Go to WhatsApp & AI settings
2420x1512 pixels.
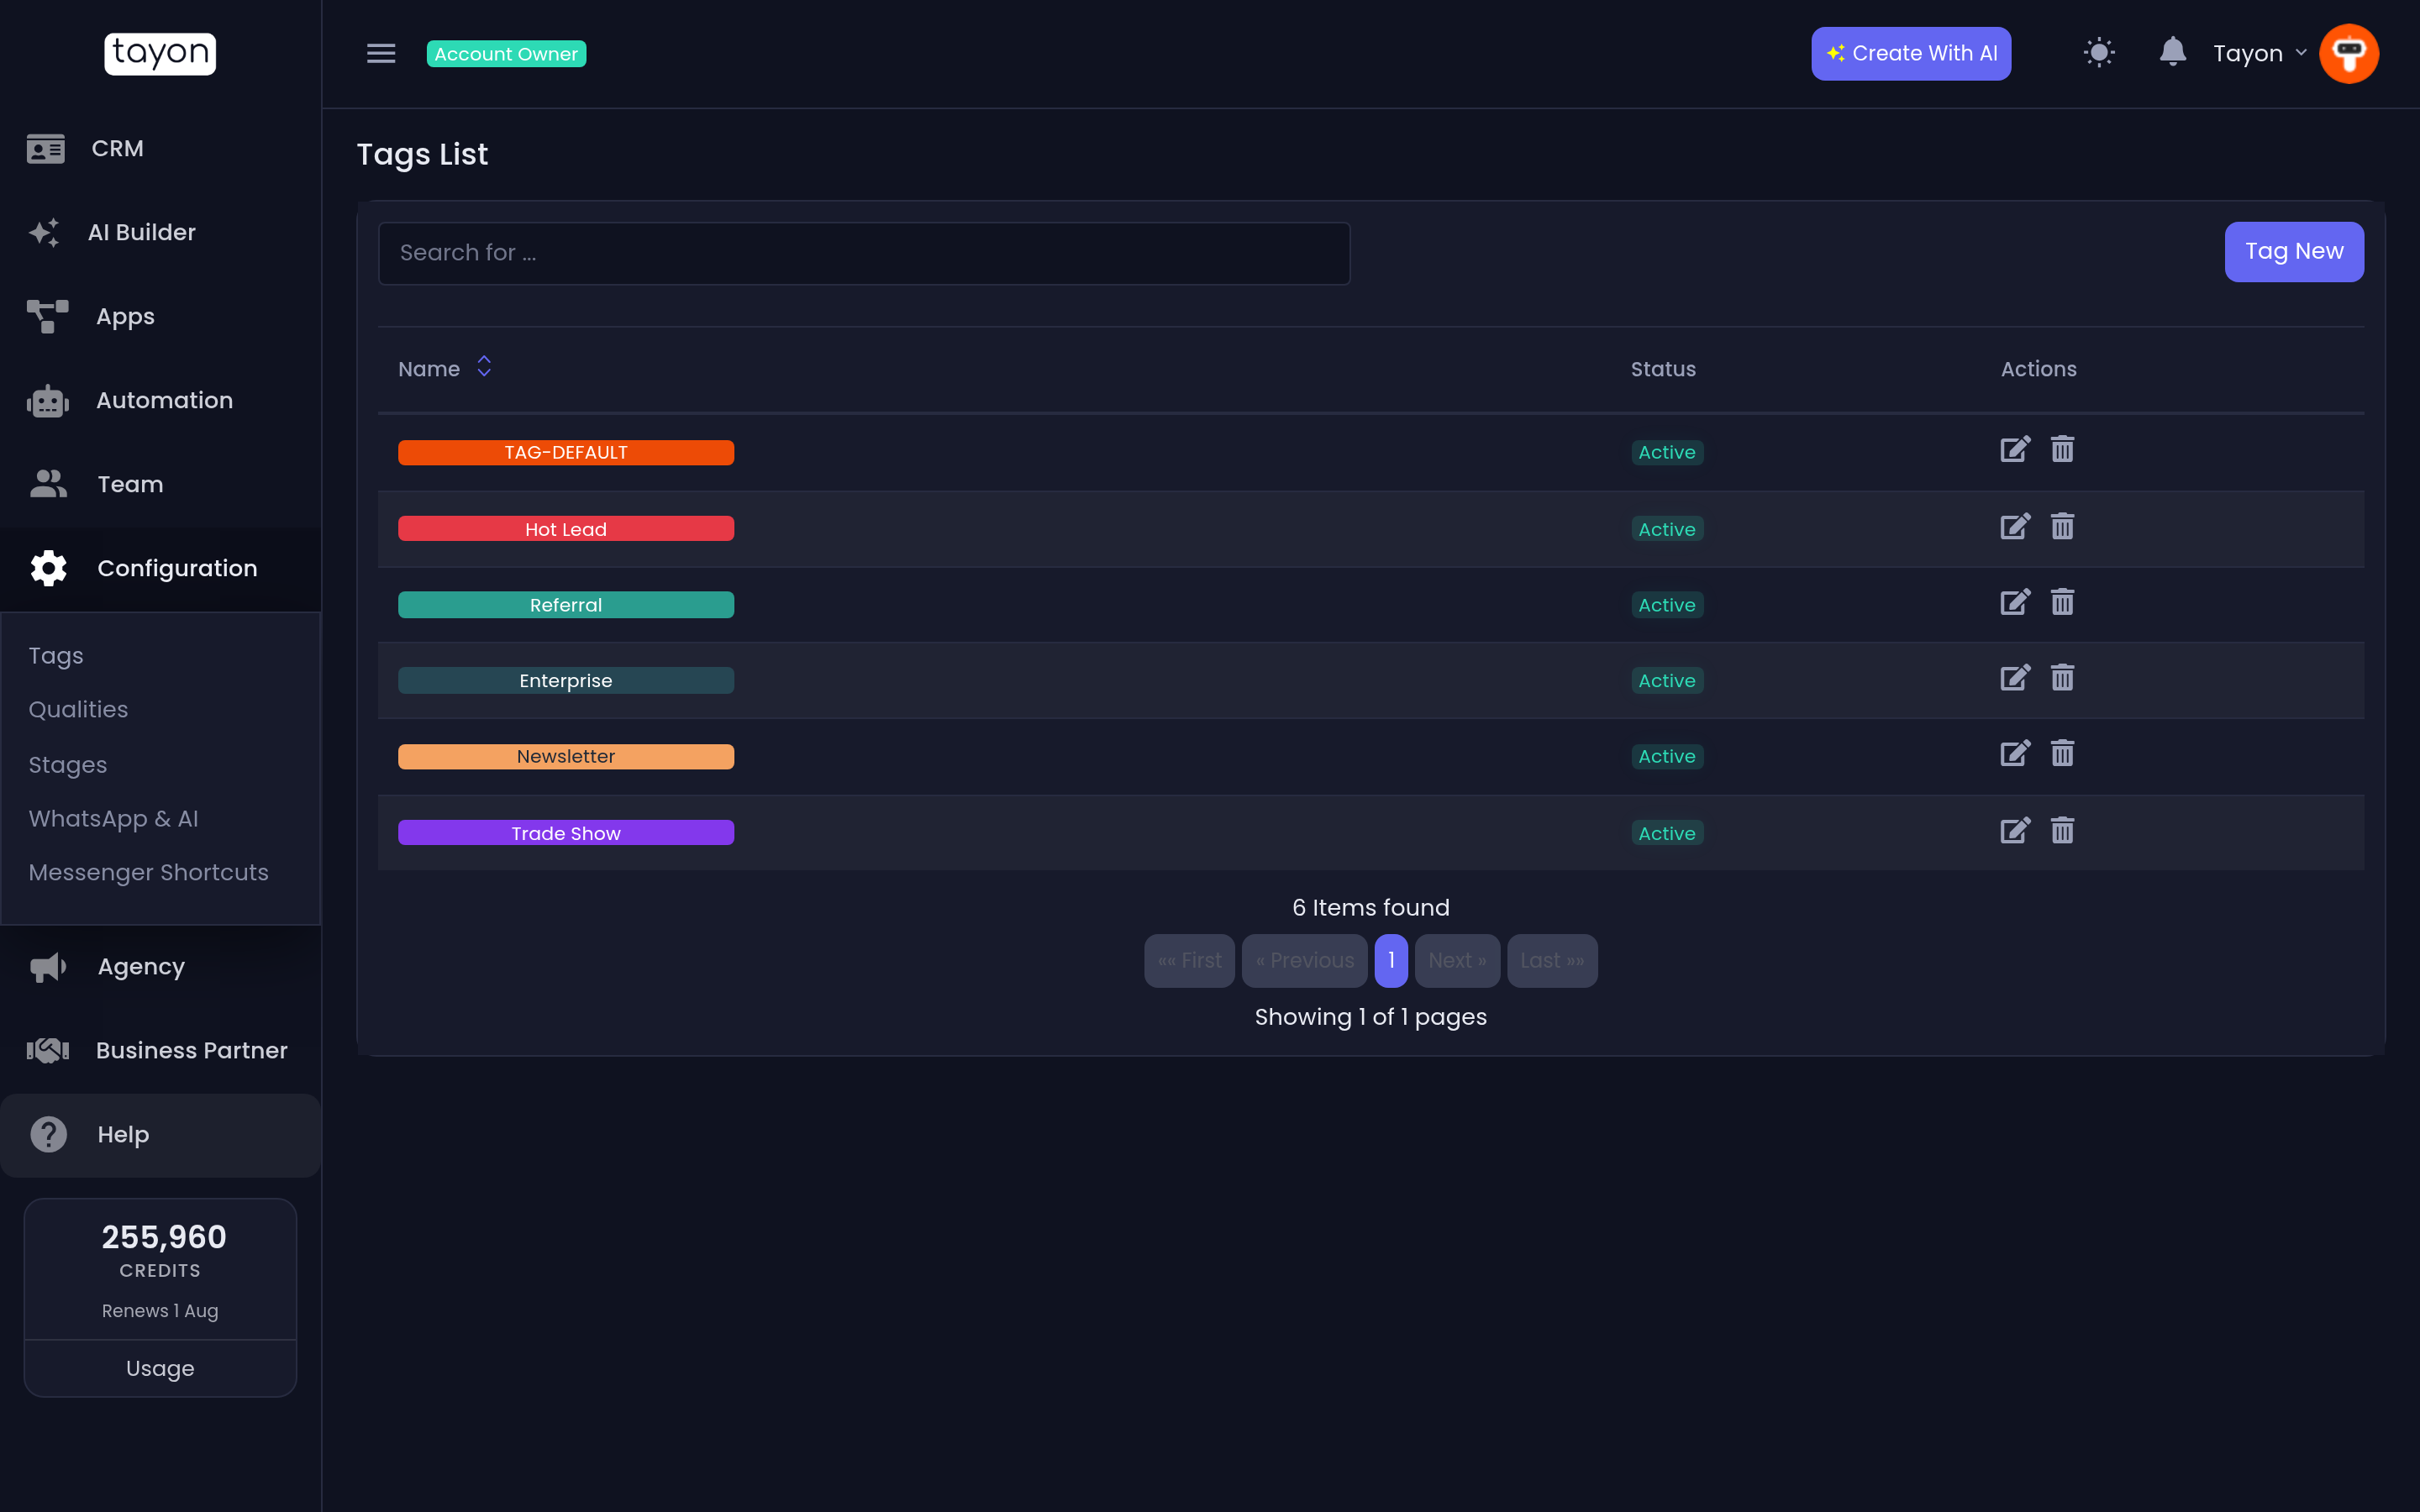(x=113, y=819)
